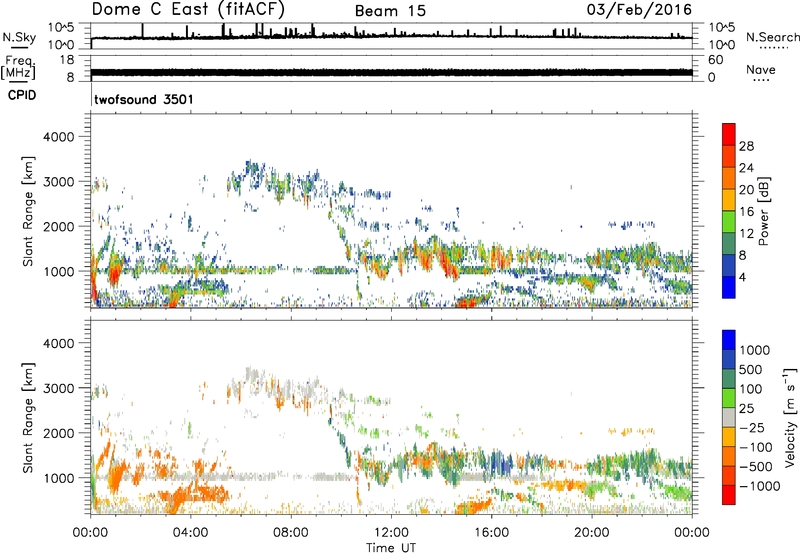Click the 'Velocity [m s-1]' colorbar label
Viewport: 800px width, 554px height.
(790, 417)
